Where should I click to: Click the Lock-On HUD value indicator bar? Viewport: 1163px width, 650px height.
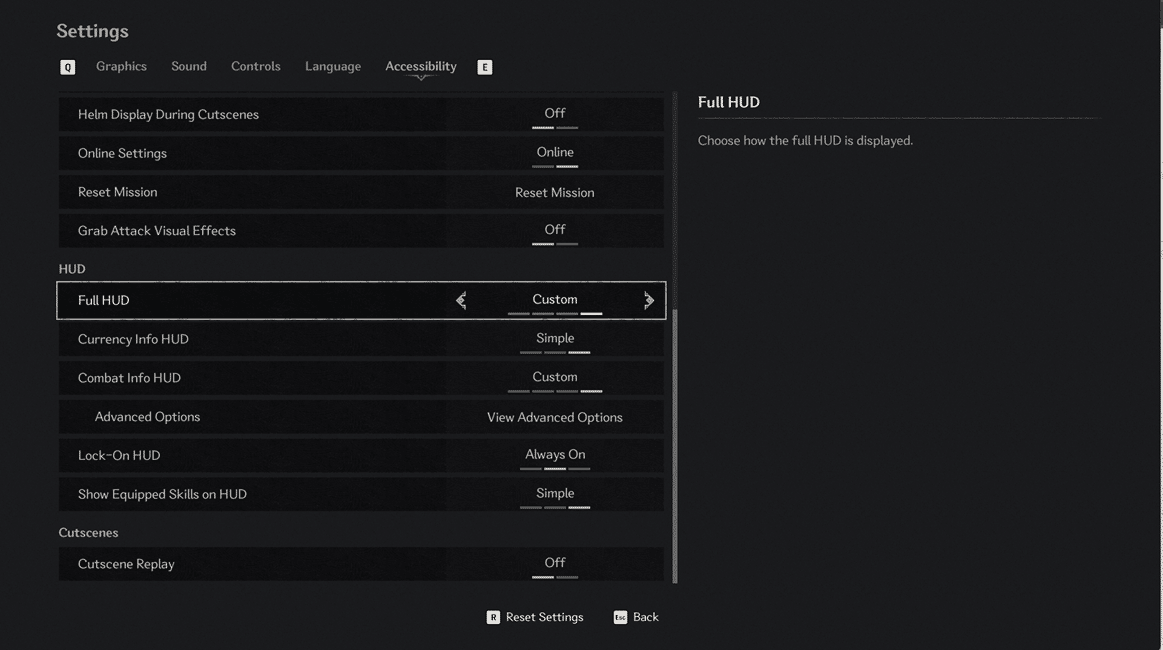(555, 469)
